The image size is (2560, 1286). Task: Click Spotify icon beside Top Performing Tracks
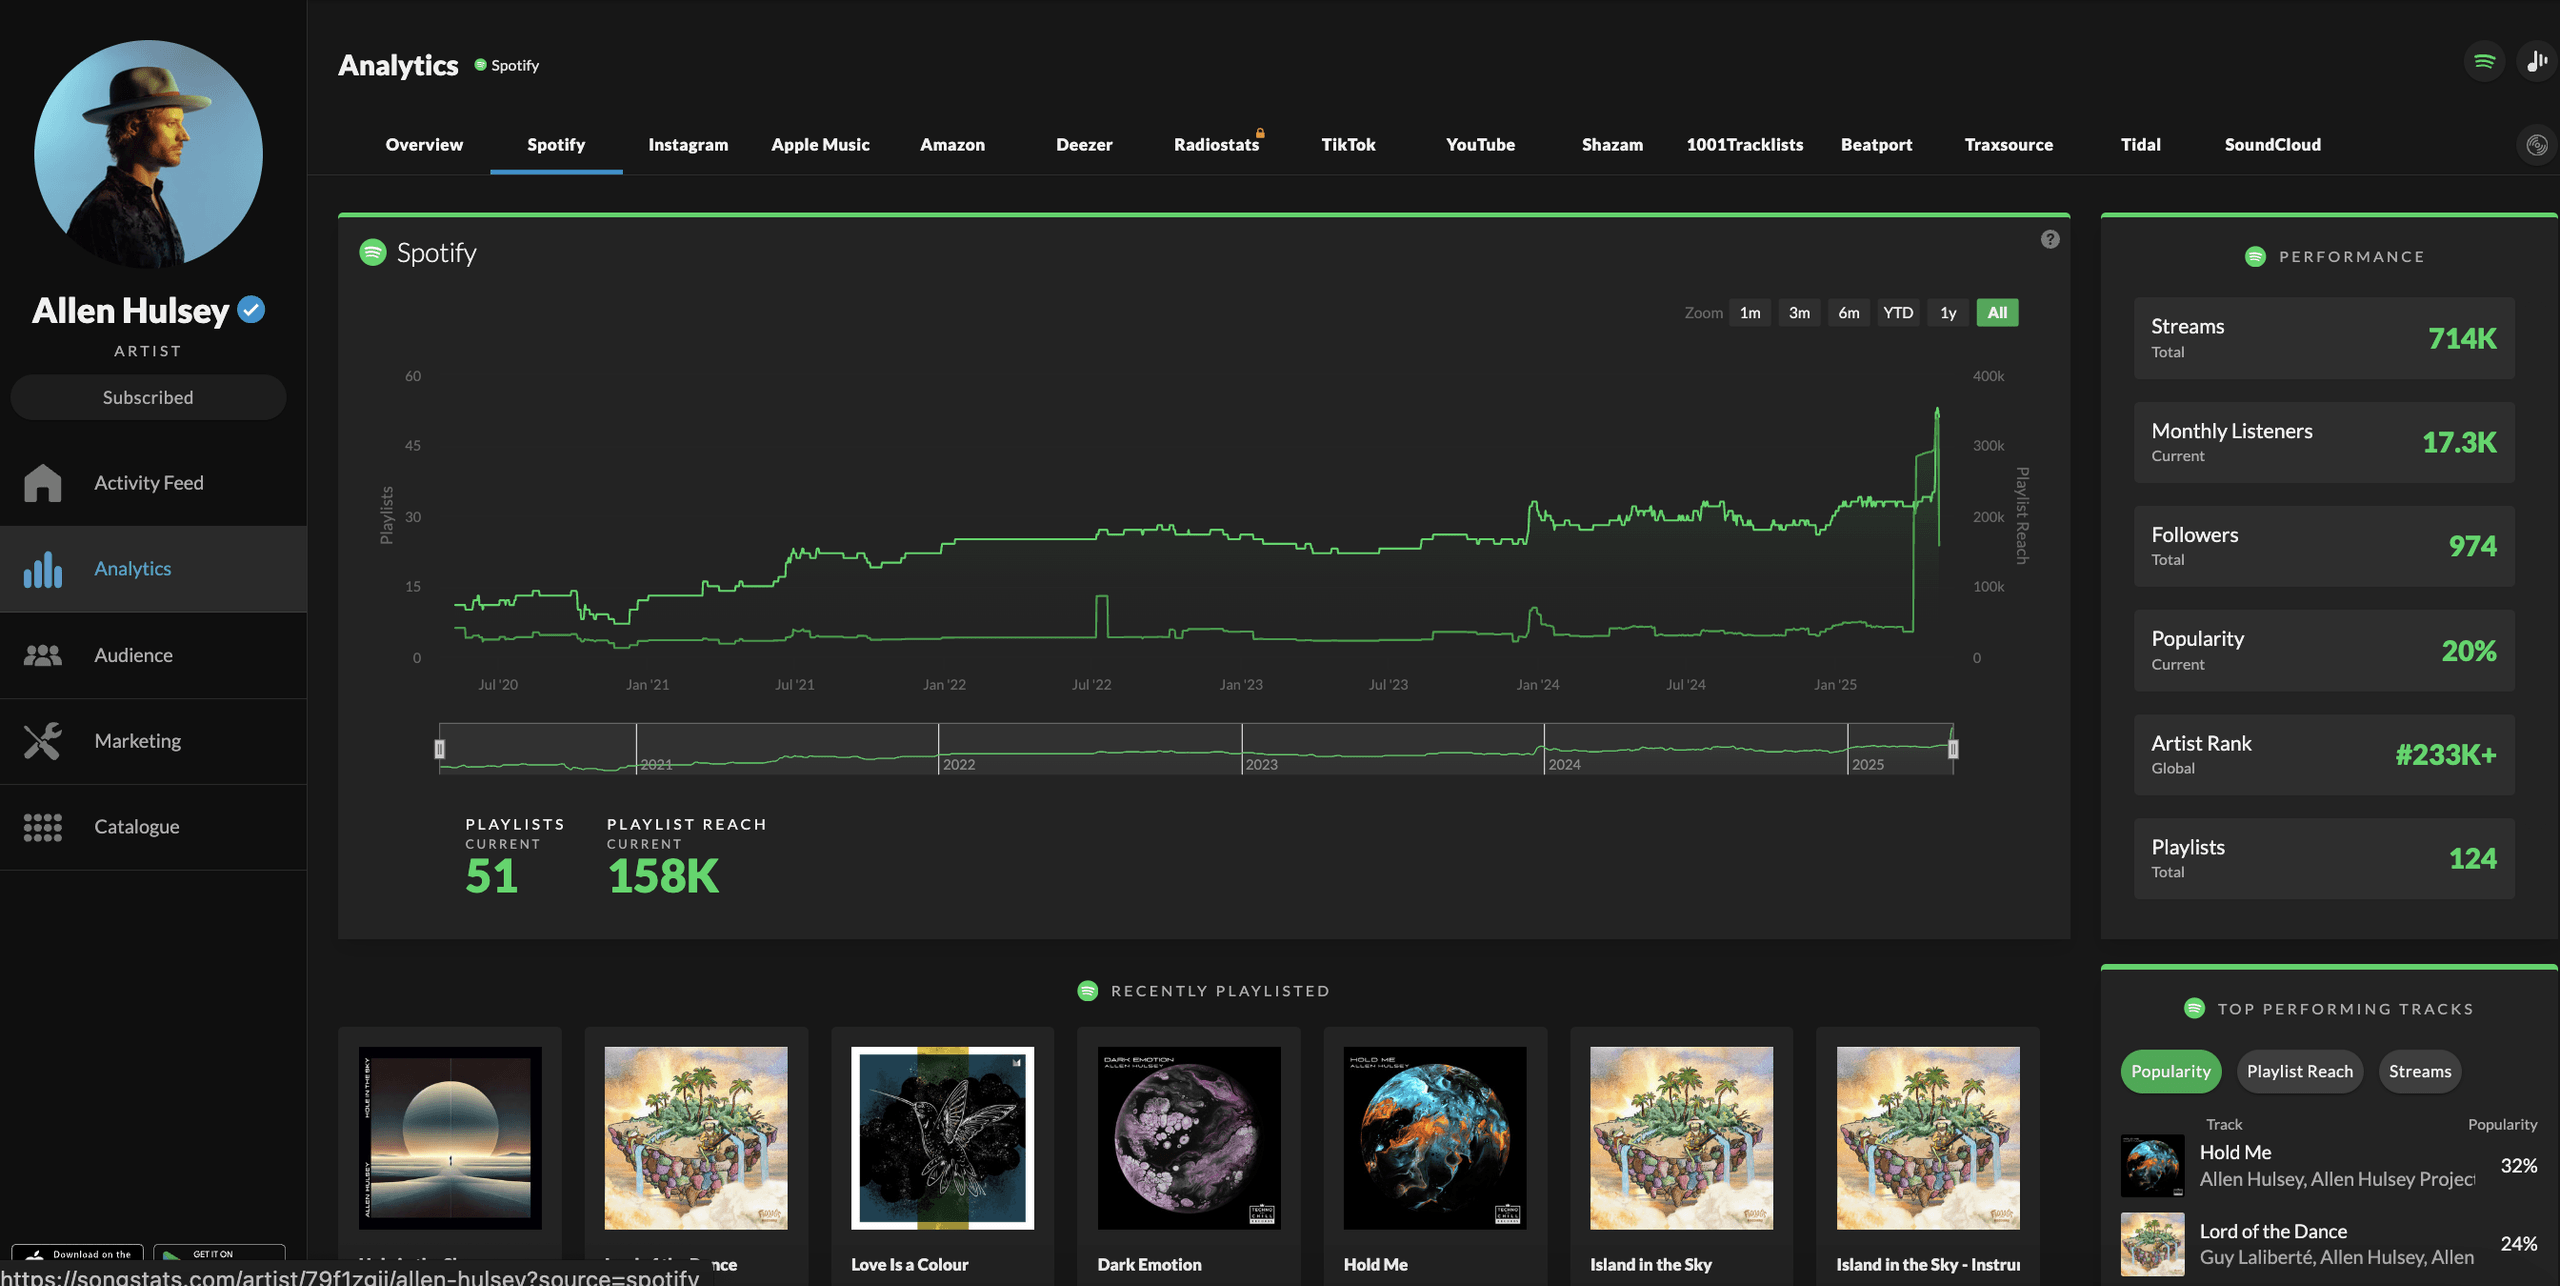(2194, 1008)
